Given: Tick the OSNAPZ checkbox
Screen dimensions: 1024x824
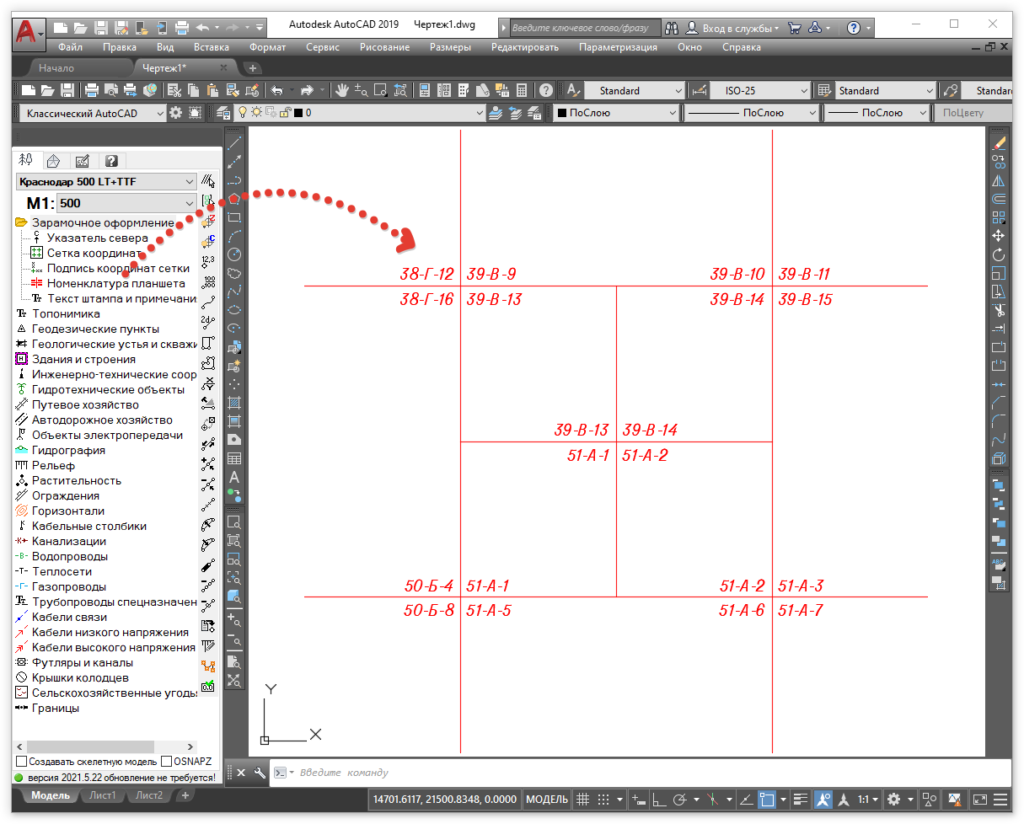Looking at the screenshot, I should pos(167,762).
